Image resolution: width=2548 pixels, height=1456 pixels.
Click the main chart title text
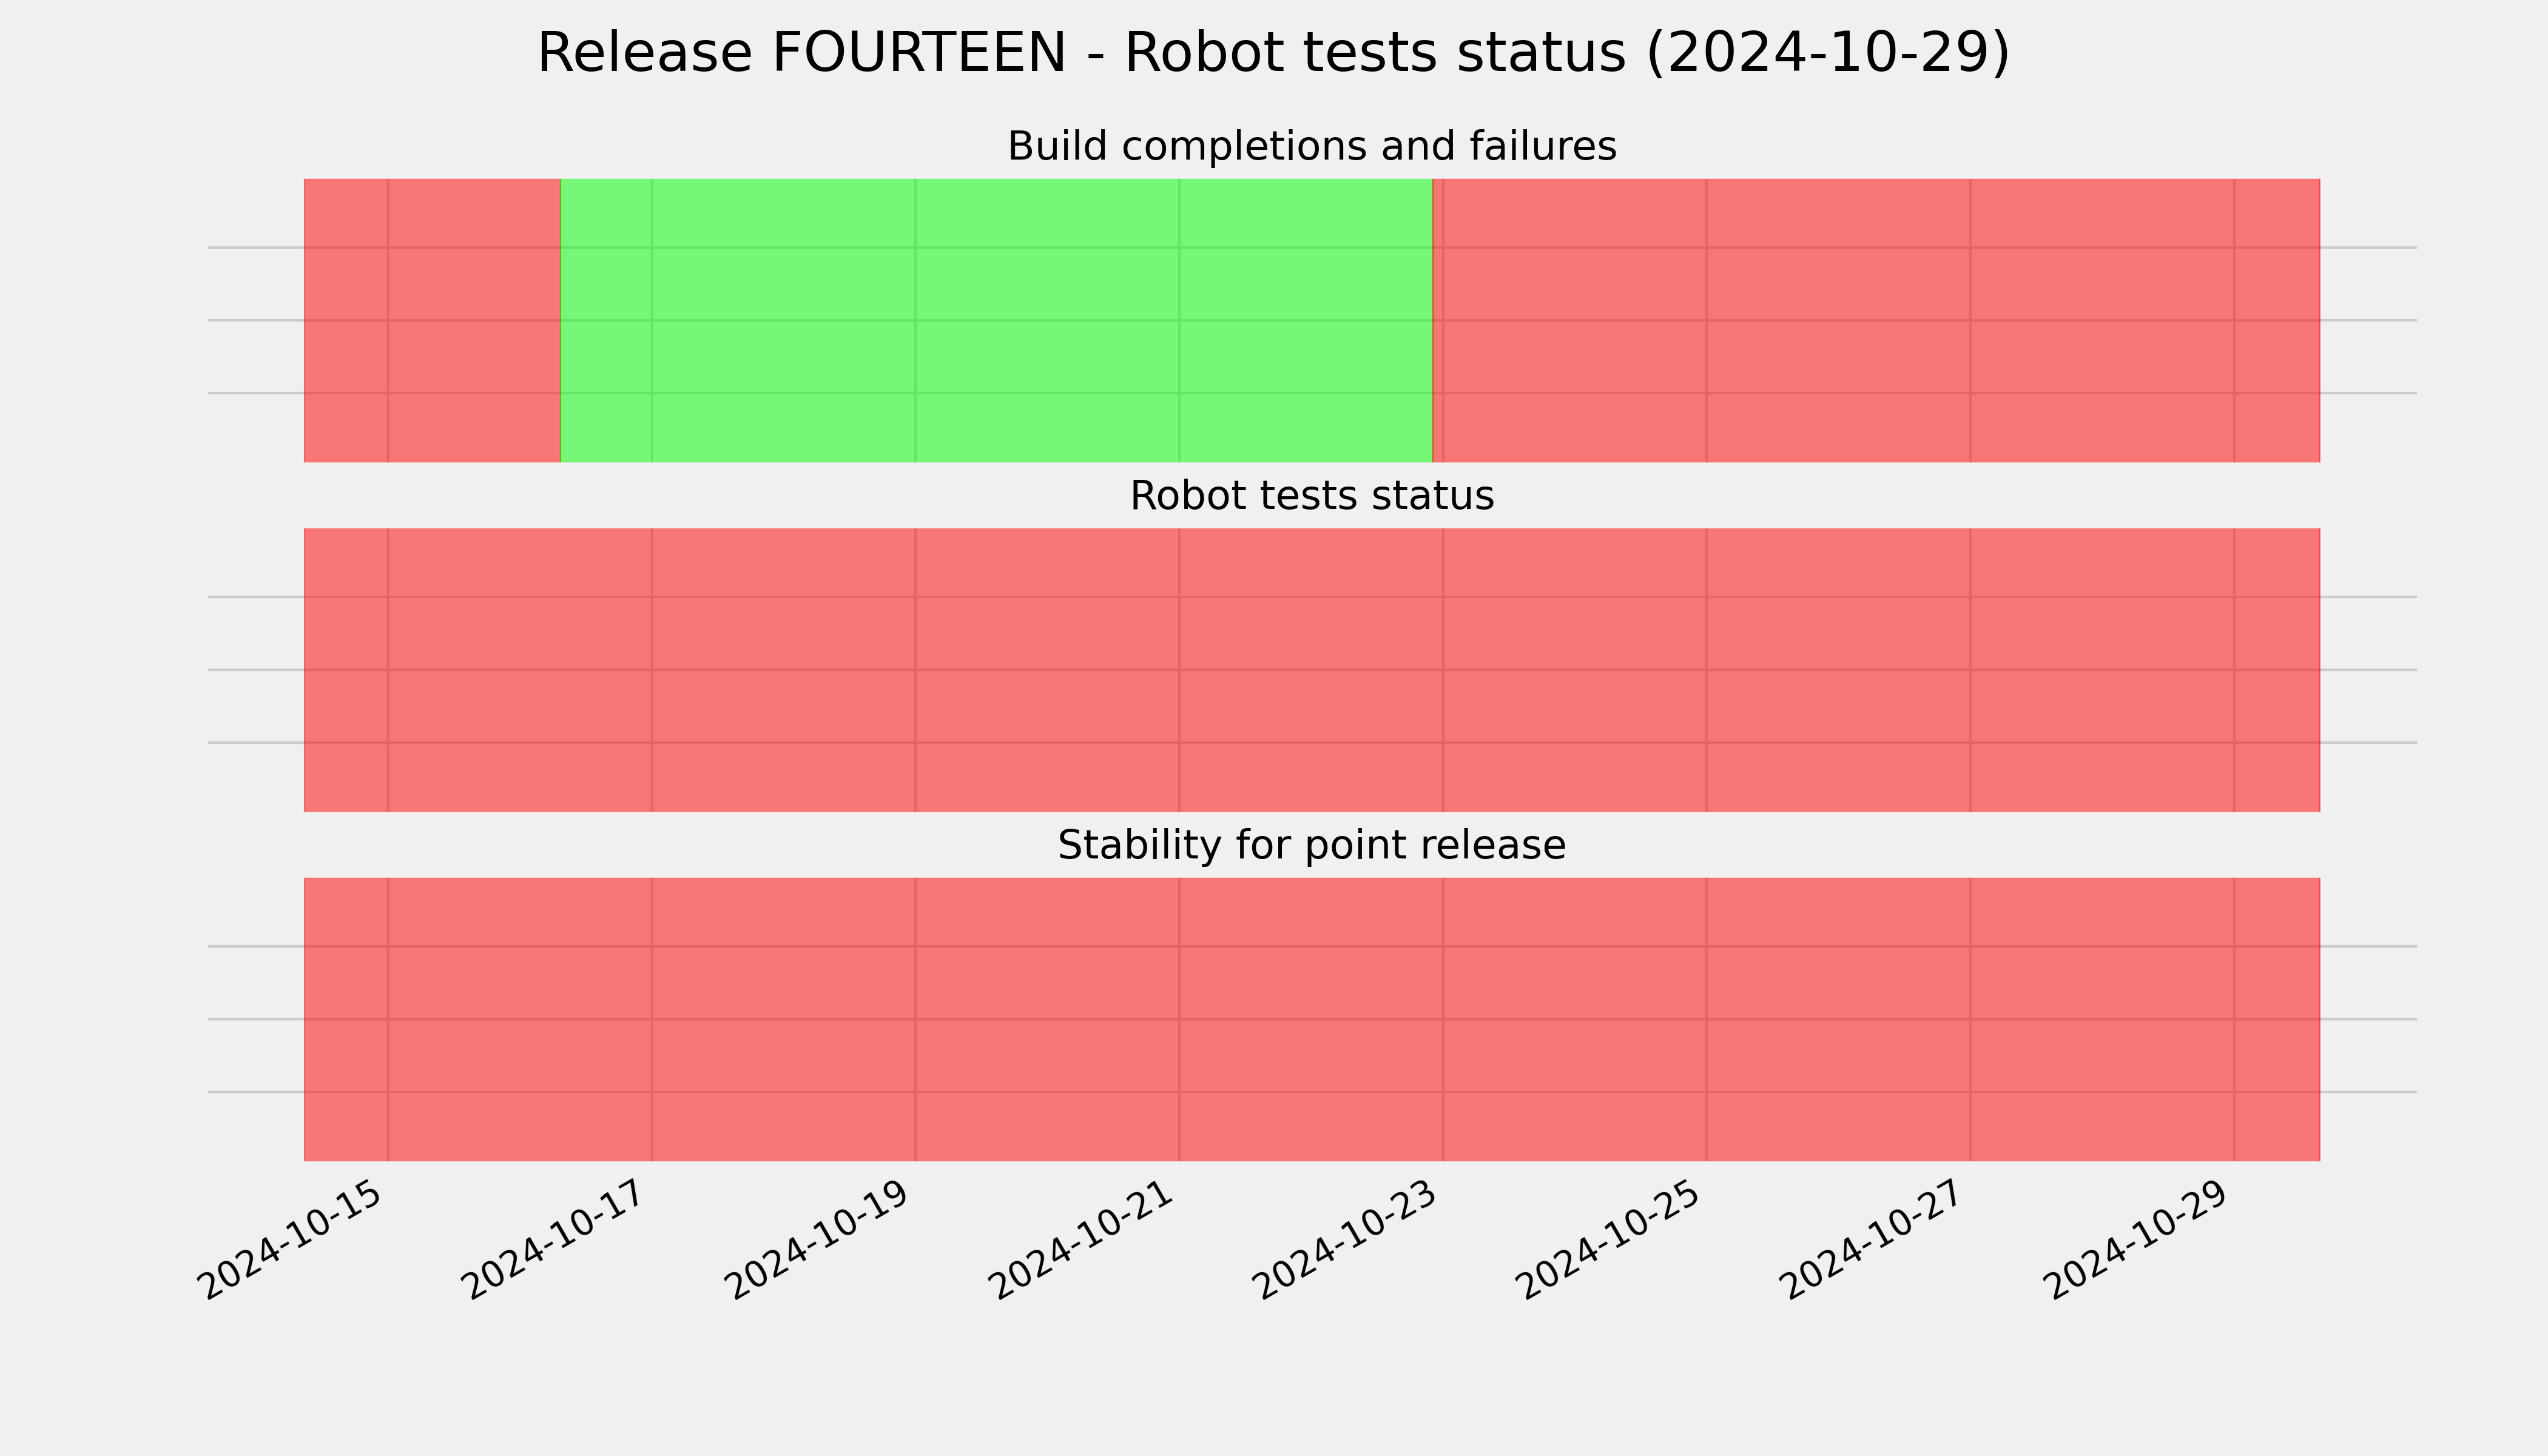(x=1273, y=53)
